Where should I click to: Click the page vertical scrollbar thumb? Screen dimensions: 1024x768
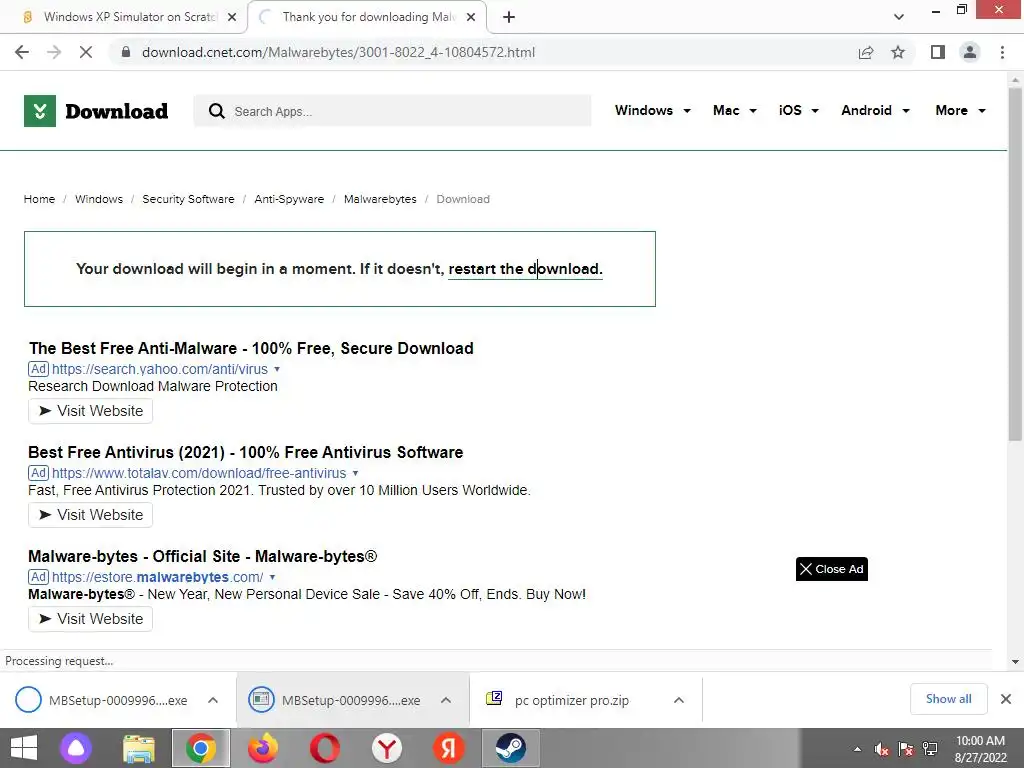point(1015,264)
